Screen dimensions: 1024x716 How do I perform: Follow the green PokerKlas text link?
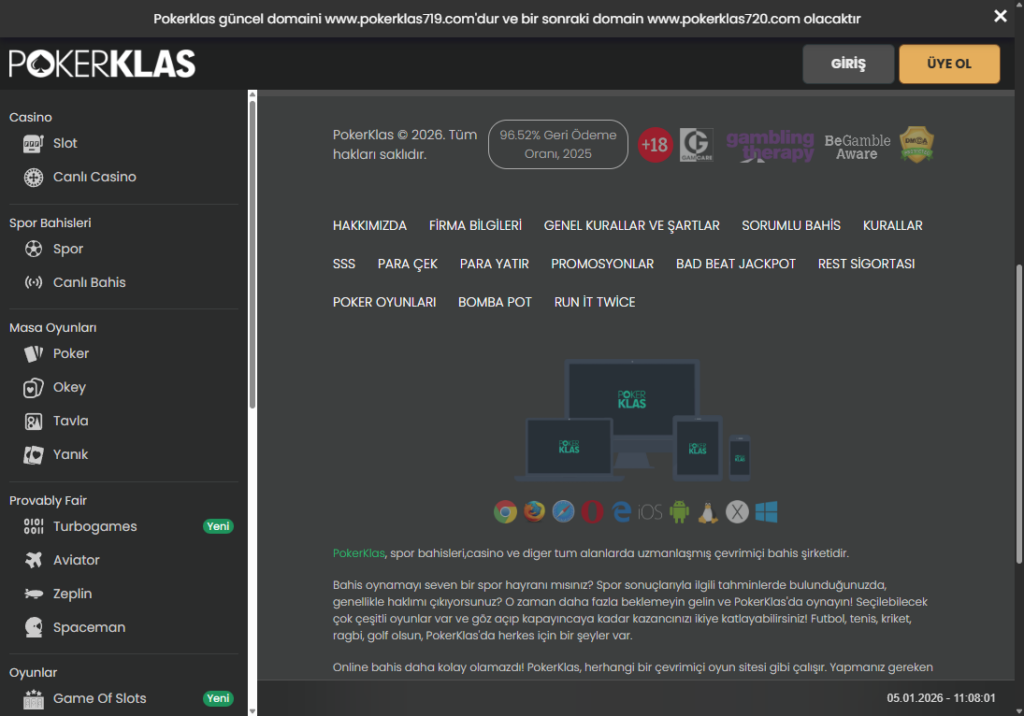359,553
